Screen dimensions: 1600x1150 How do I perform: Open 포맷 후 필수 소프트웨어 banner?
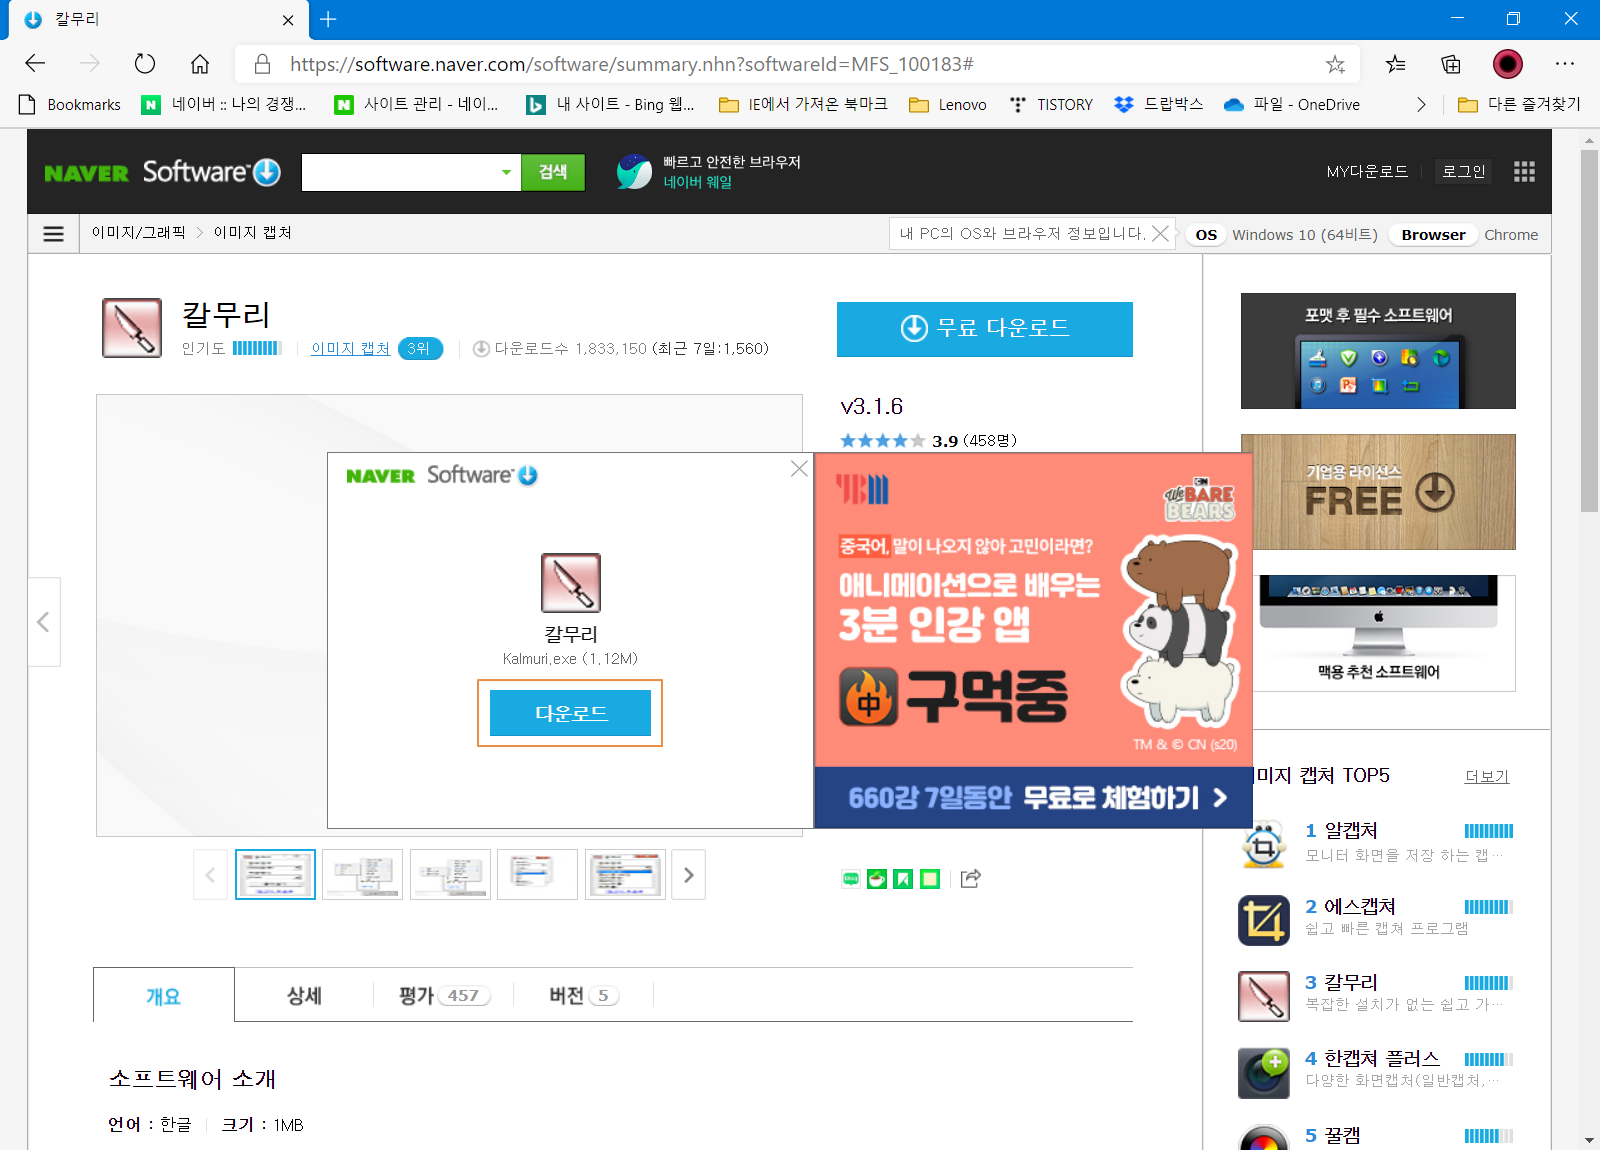[x=1378, y=351]
